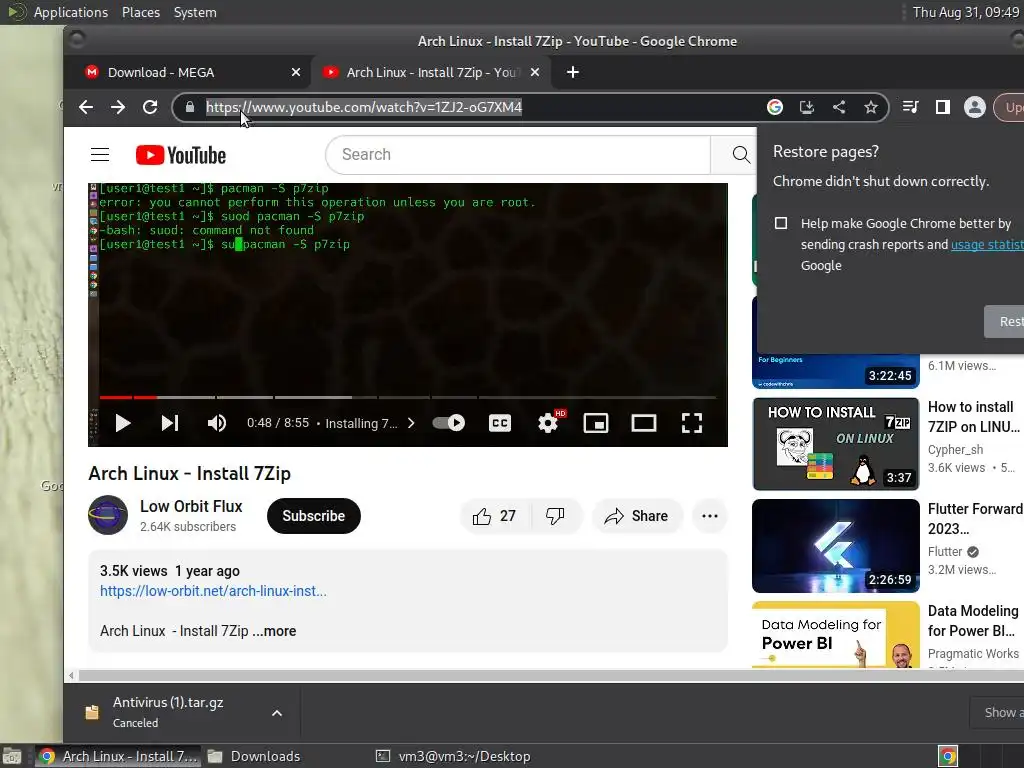This screenshot has height=768, width=1024.
Task: Toggle autoplay switch in player
Action: click(449, 423)
